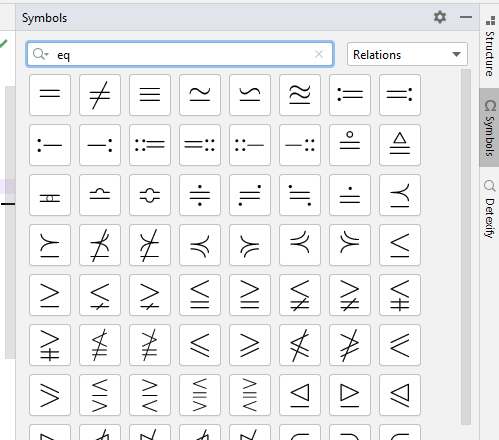Open the Detexify side tab

490,209
